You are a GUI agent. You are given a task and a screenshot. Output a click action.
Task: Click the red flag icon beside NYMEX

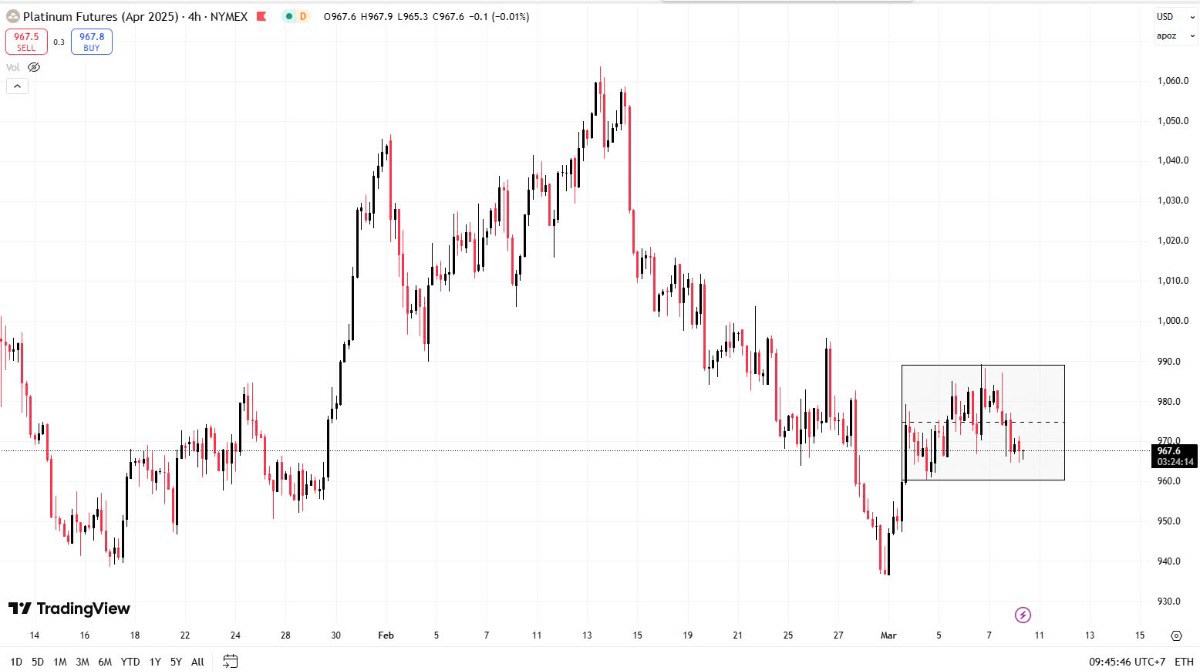point(262,17)
